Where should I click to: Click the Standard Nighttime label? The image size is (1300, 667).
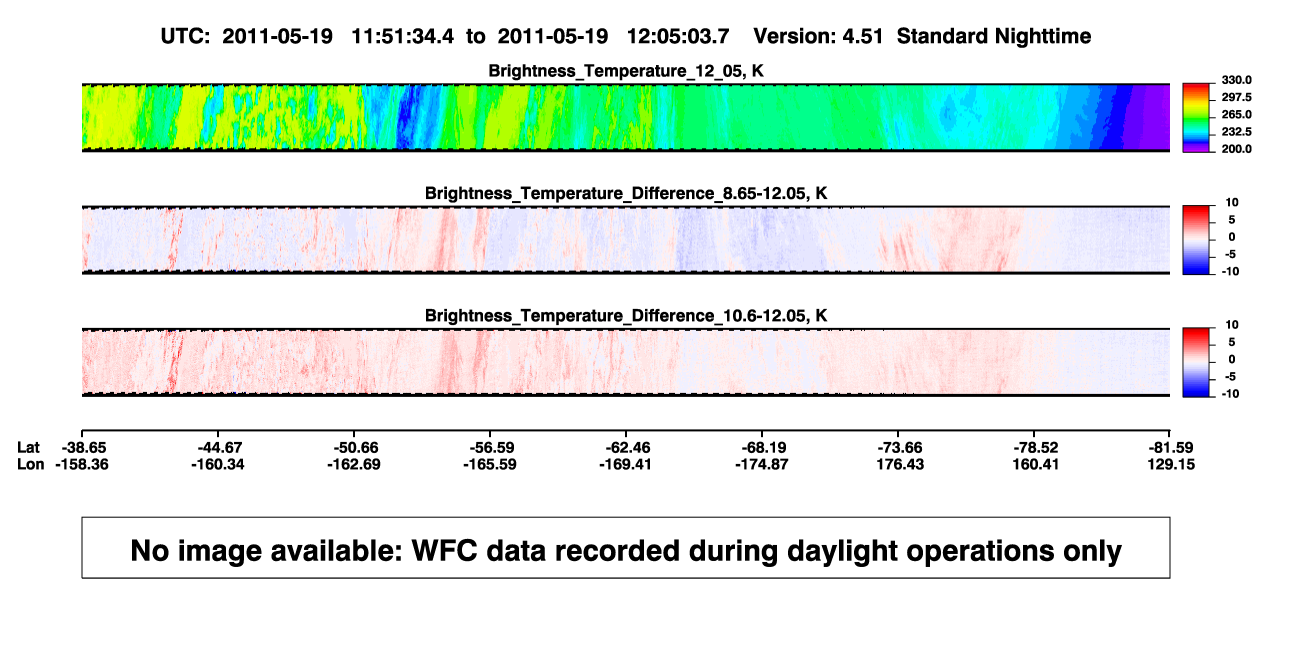tap(994, 36)
